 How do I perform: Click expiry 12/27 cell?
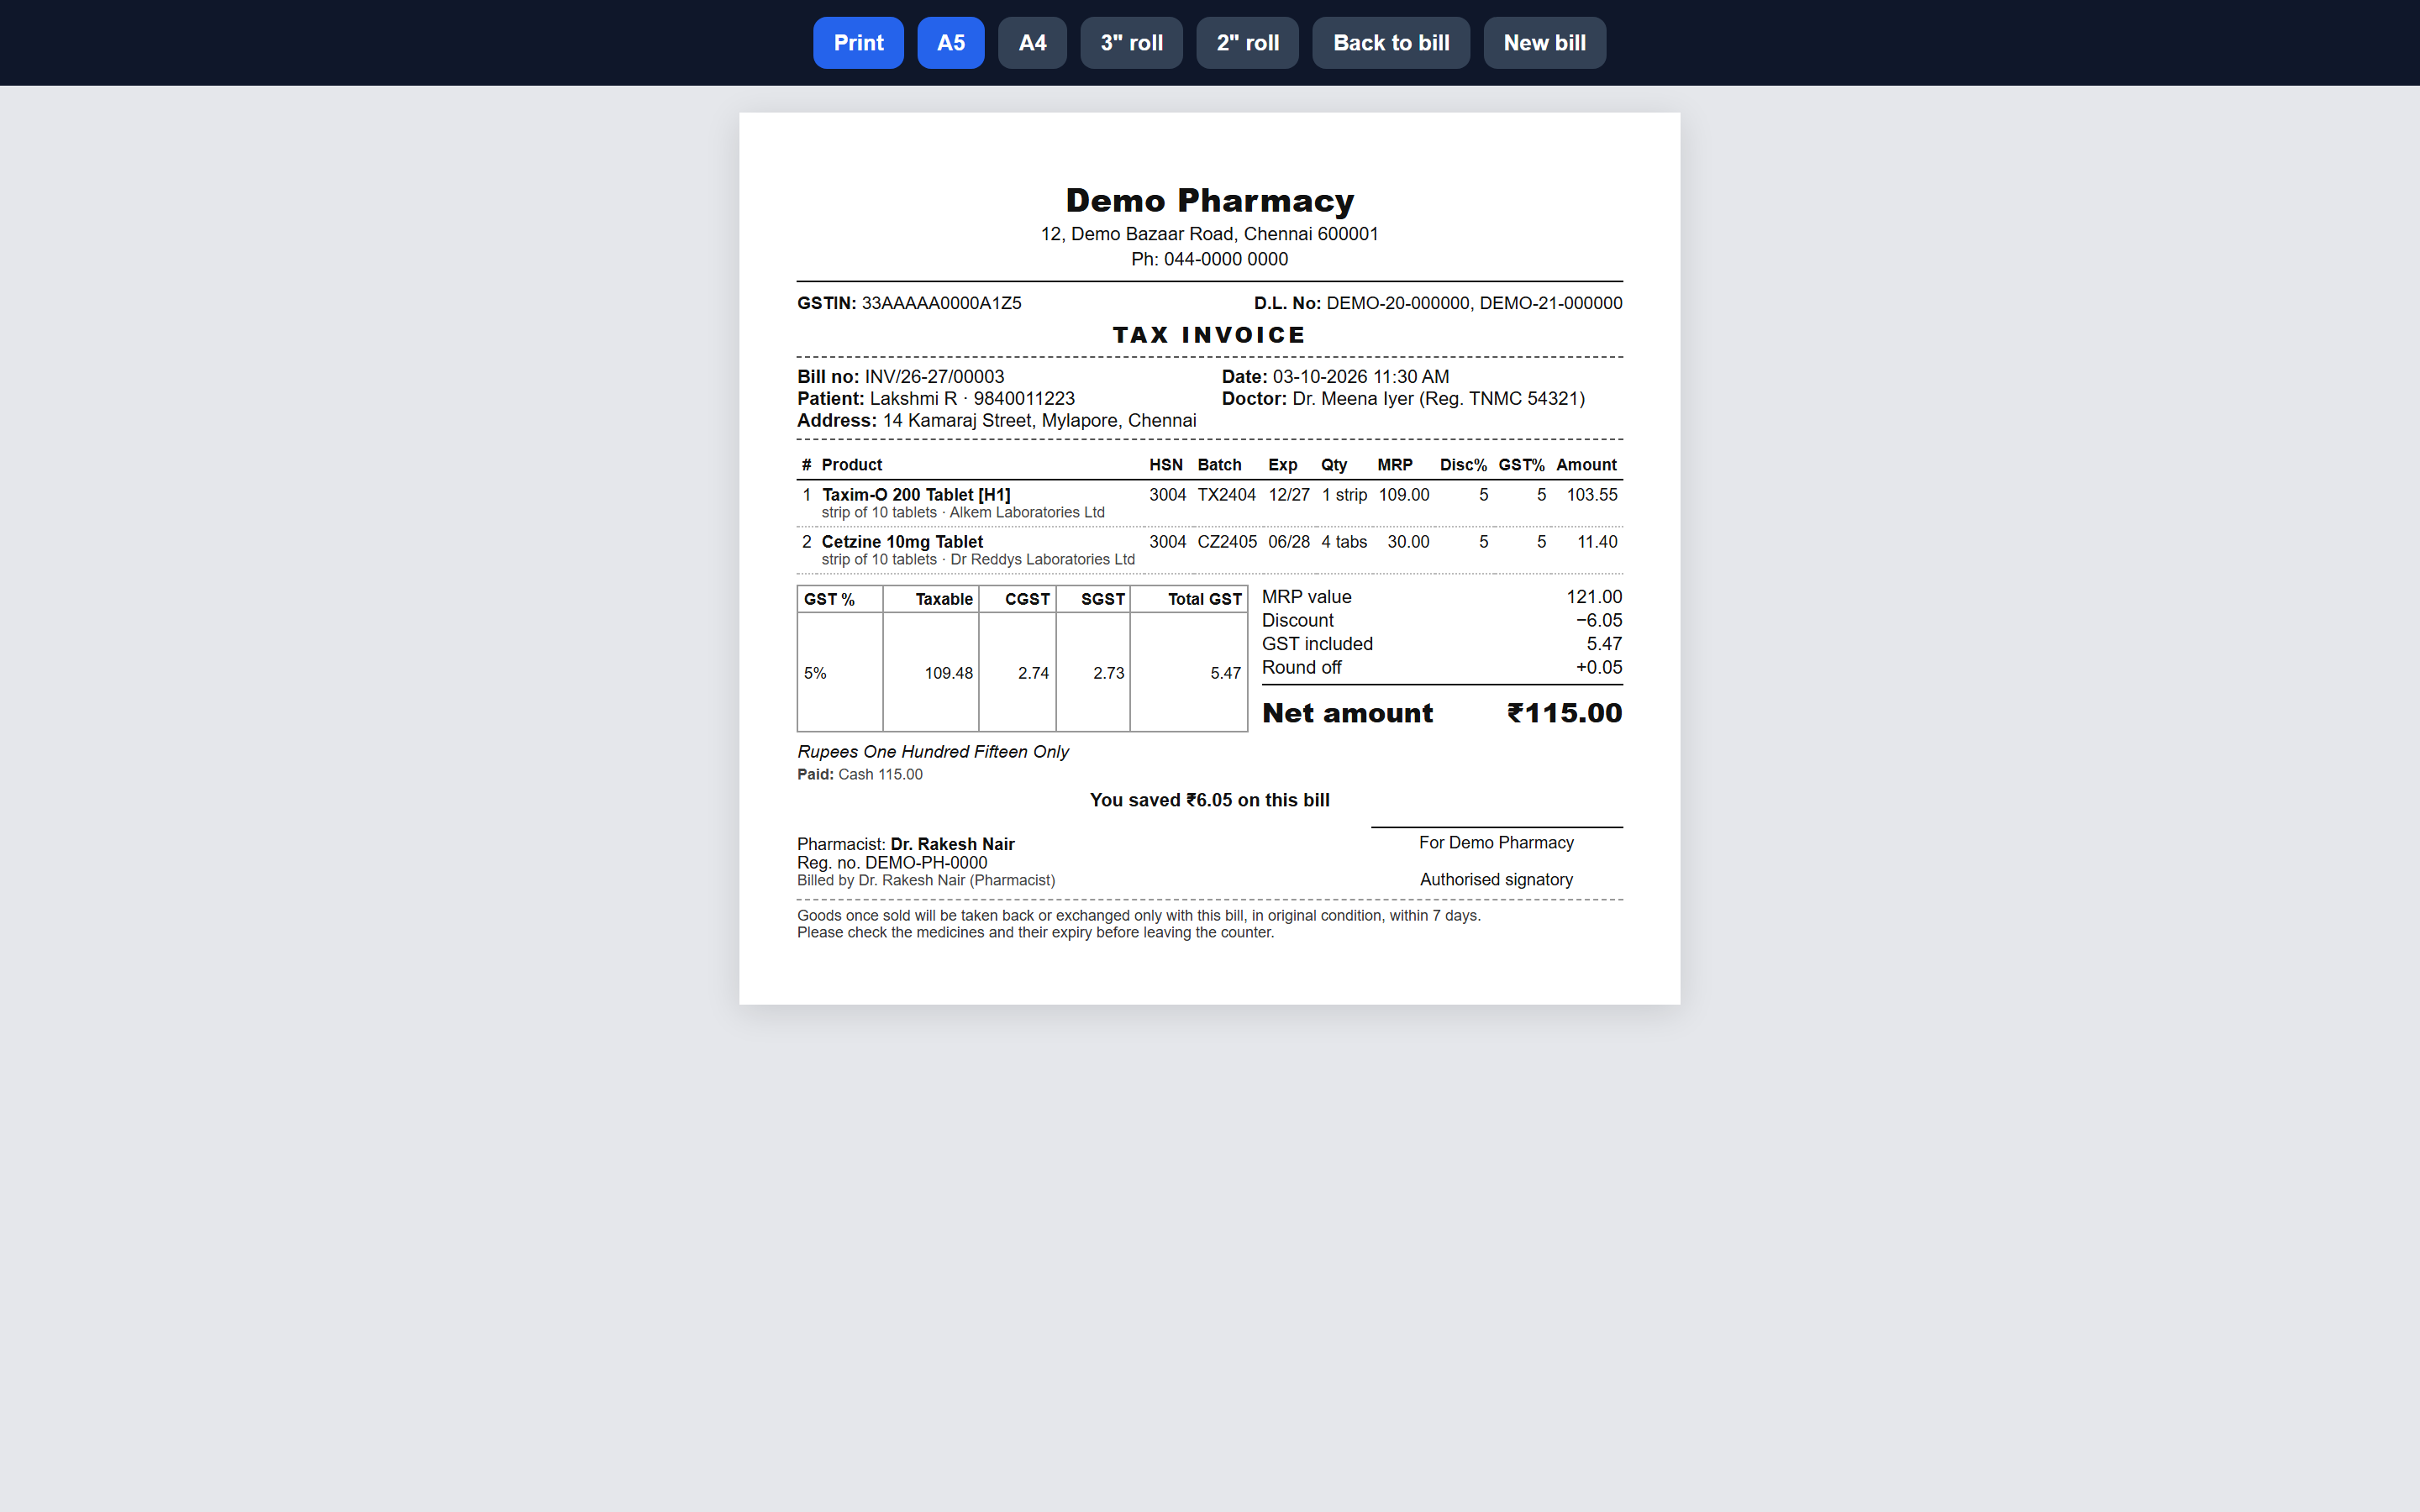pos(1288,495)
